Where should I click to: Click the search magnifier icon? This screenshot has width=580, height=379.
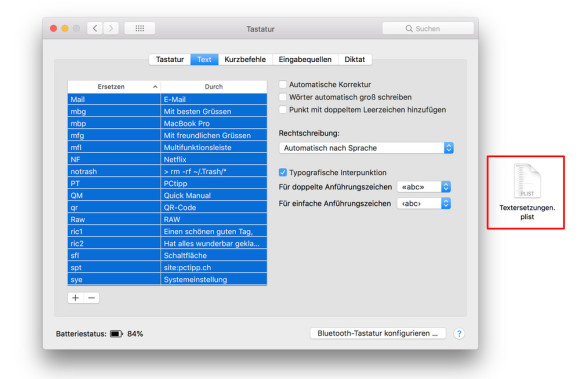[409, 28]
